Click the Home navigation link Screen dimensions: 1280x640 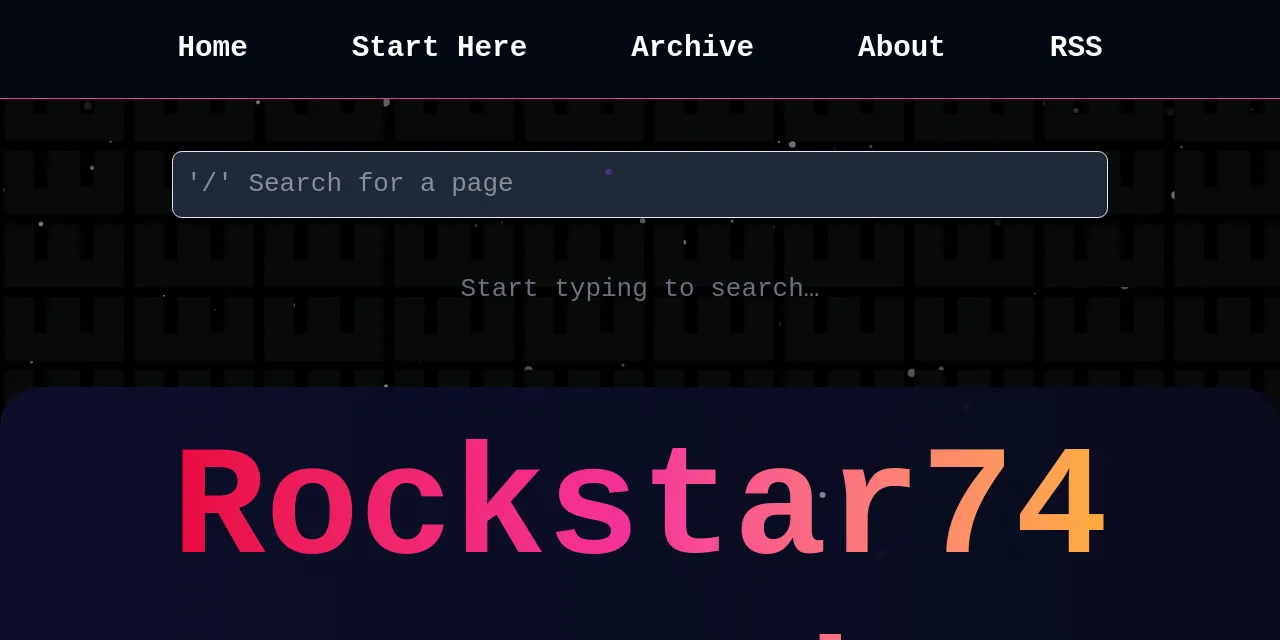point(212,47)
